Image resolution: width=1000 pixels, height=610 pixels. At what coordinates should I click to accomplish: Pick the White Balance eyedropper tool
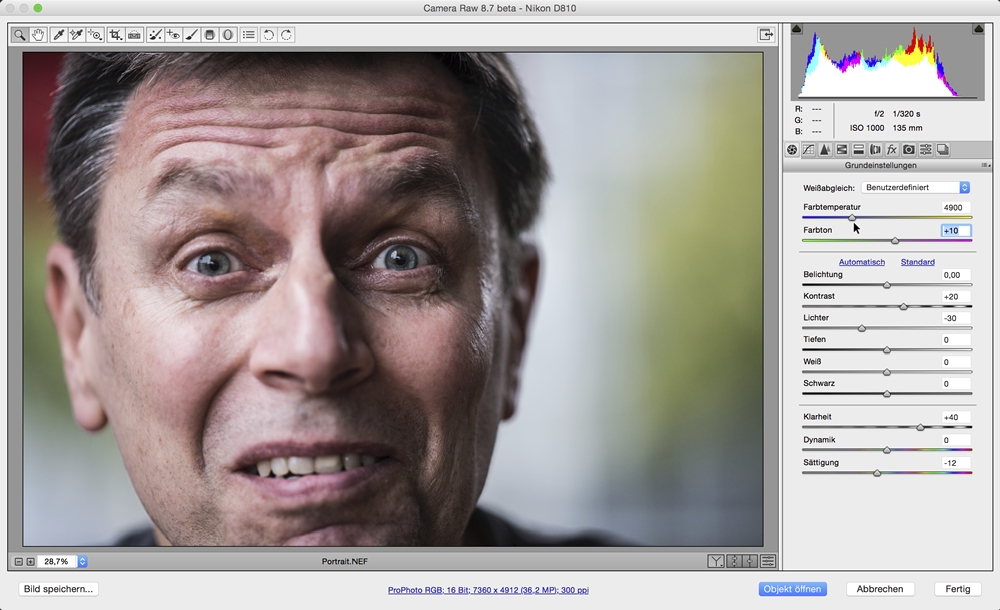(x=58, y=35)
